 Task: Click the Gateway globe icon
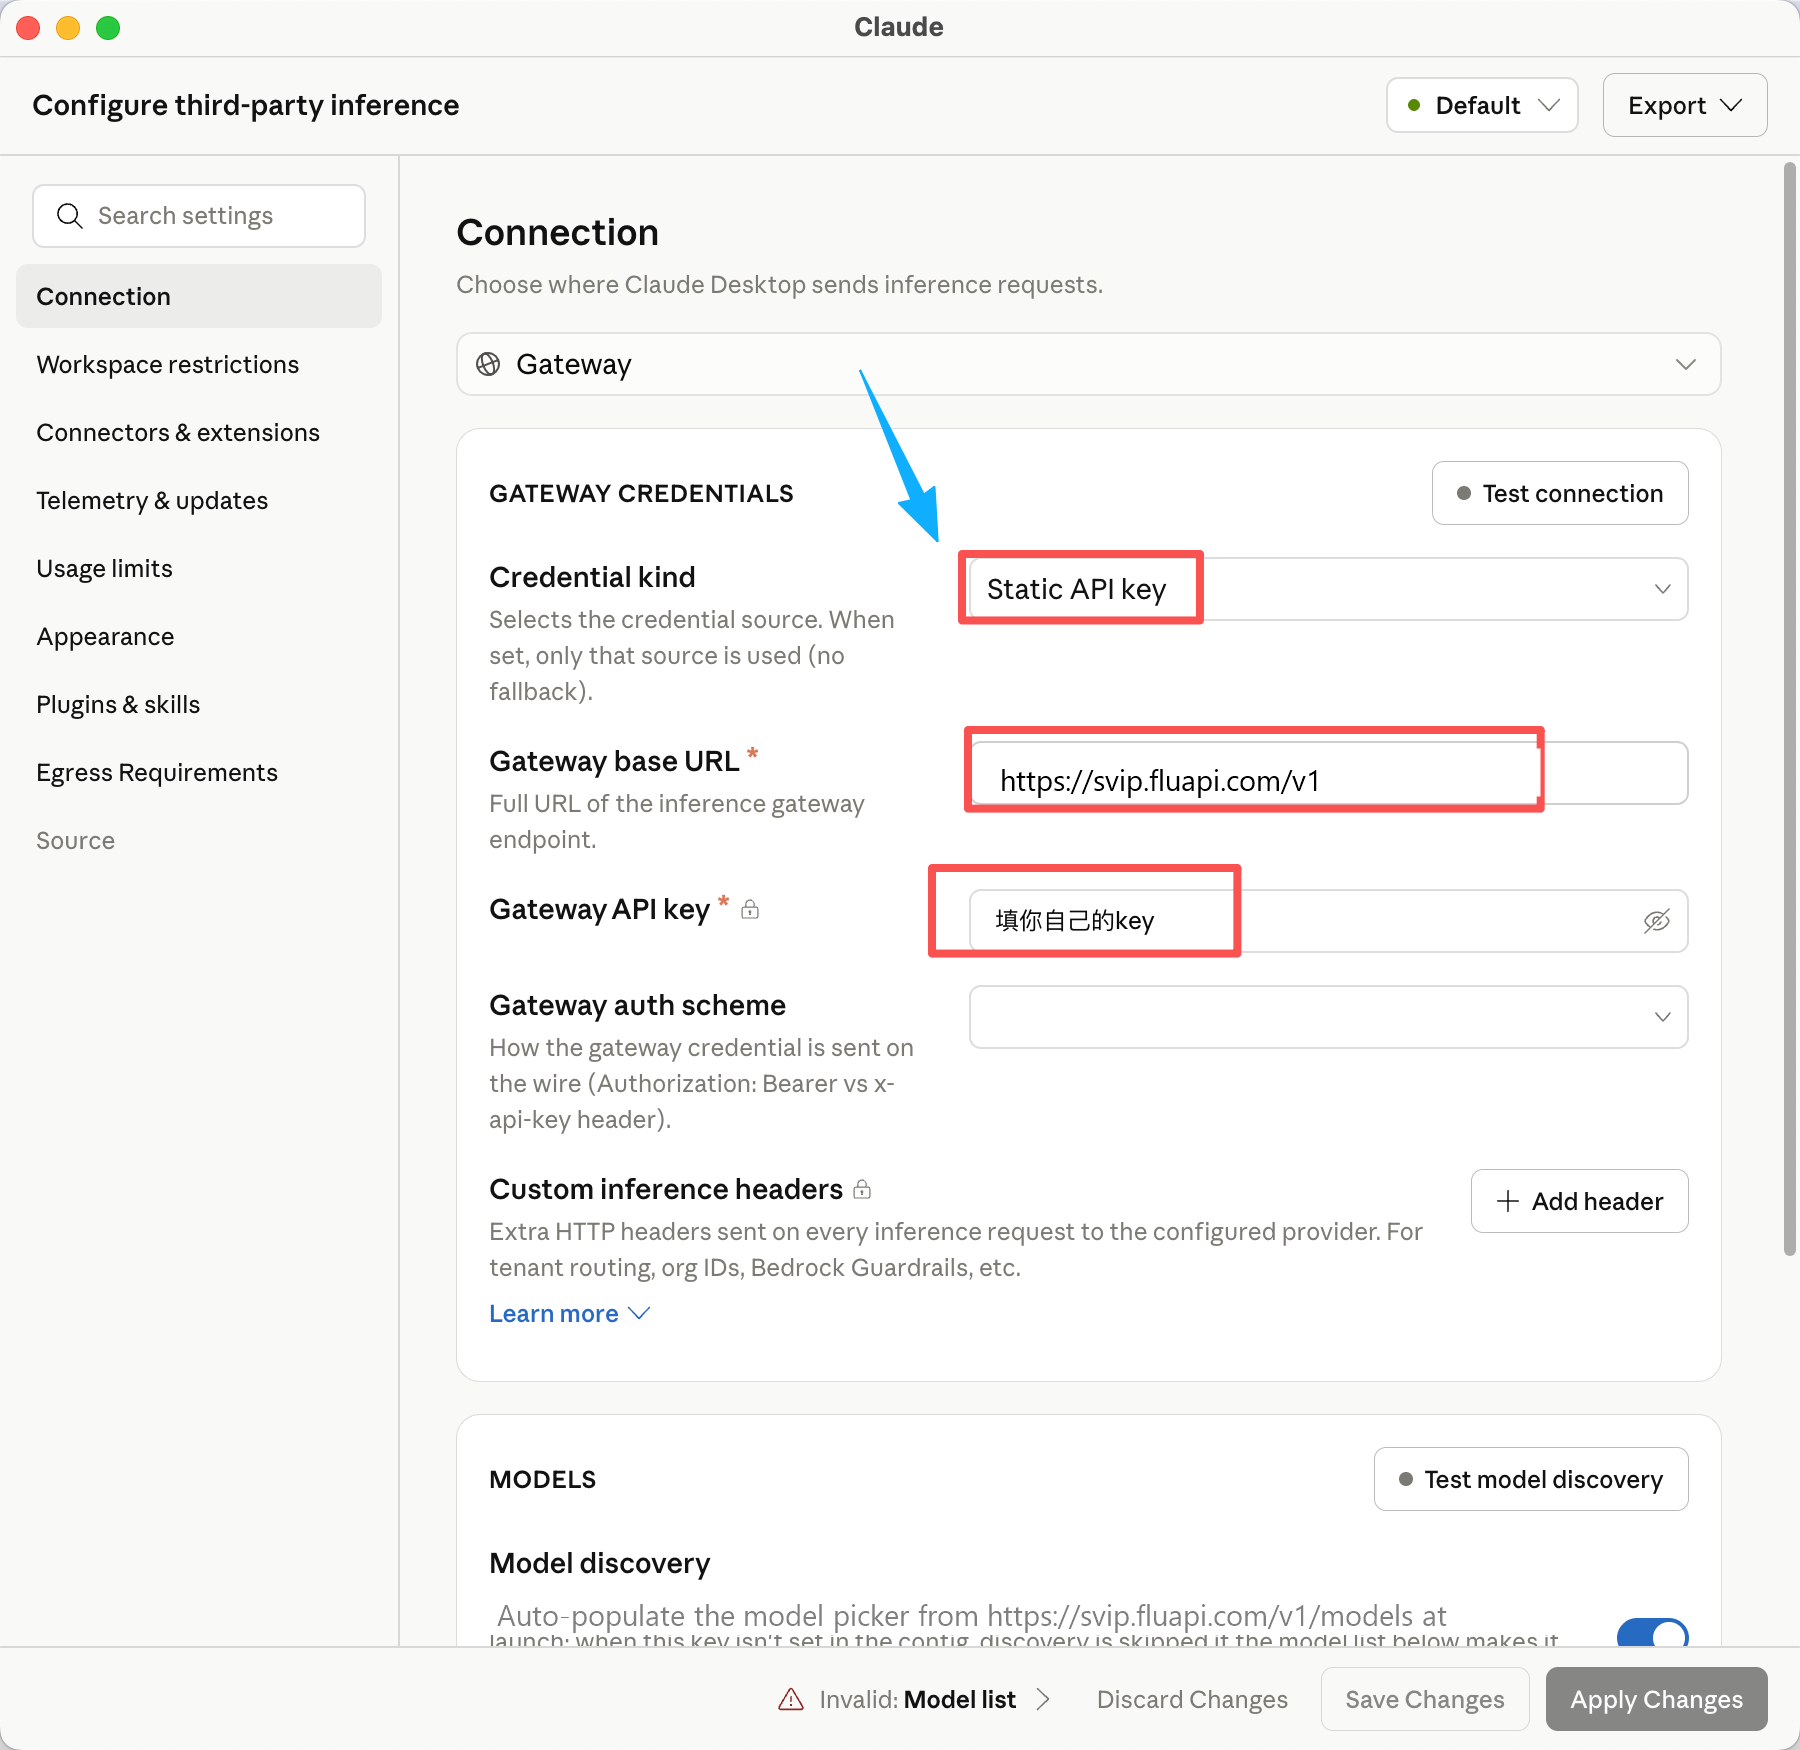tap(488, 364)
